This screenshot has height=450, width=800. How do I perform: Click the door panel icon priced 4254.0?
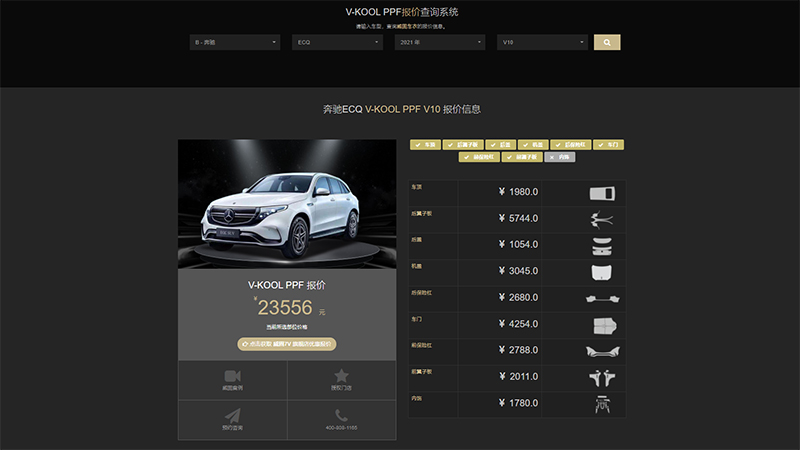pos(599,324)
